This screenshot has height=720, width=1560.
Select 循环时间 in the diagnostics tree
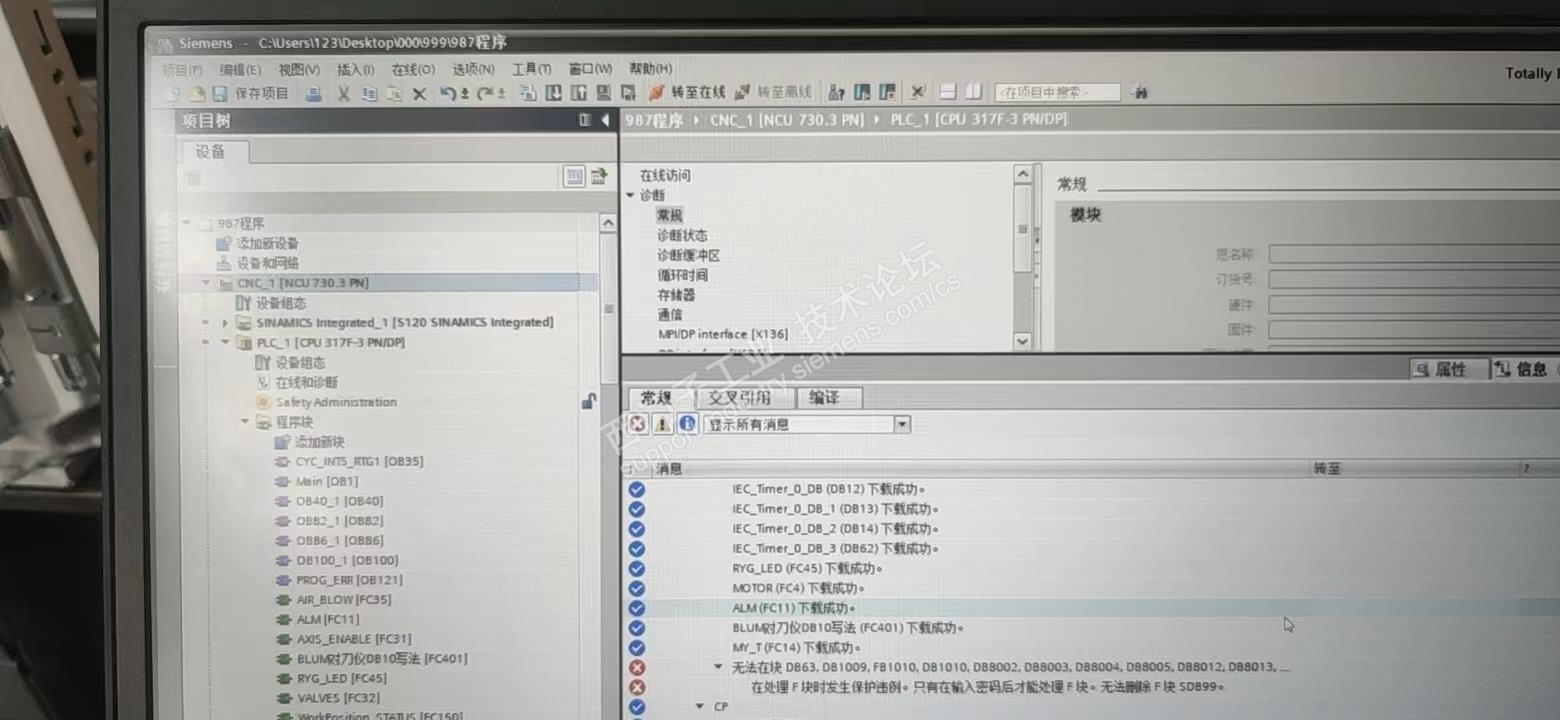click(682, 276)
